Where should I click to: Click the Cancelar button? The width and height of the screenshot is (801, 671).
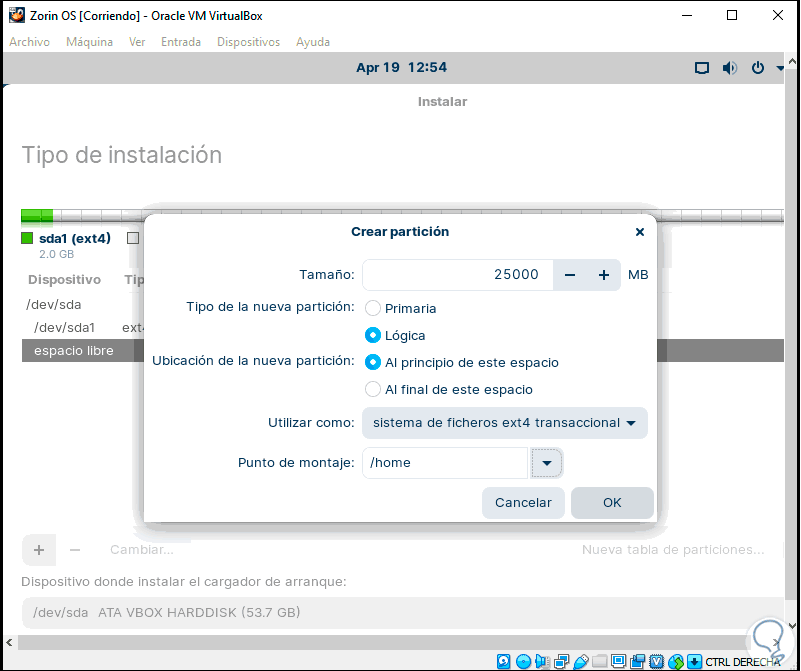523,502
